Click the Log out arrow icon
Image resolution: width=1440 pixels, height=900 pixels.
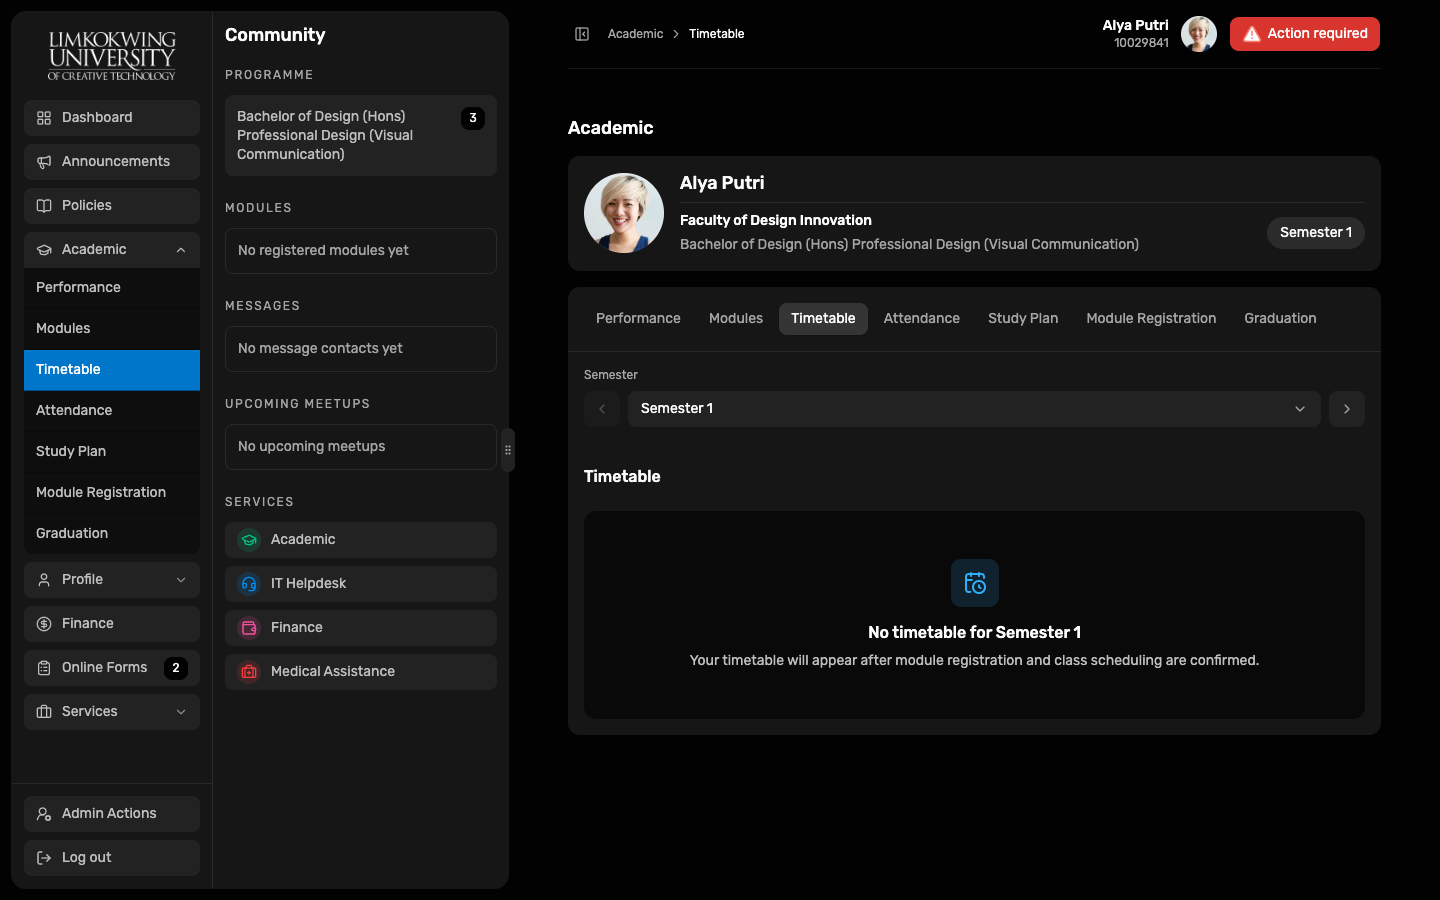click(44, 858)
